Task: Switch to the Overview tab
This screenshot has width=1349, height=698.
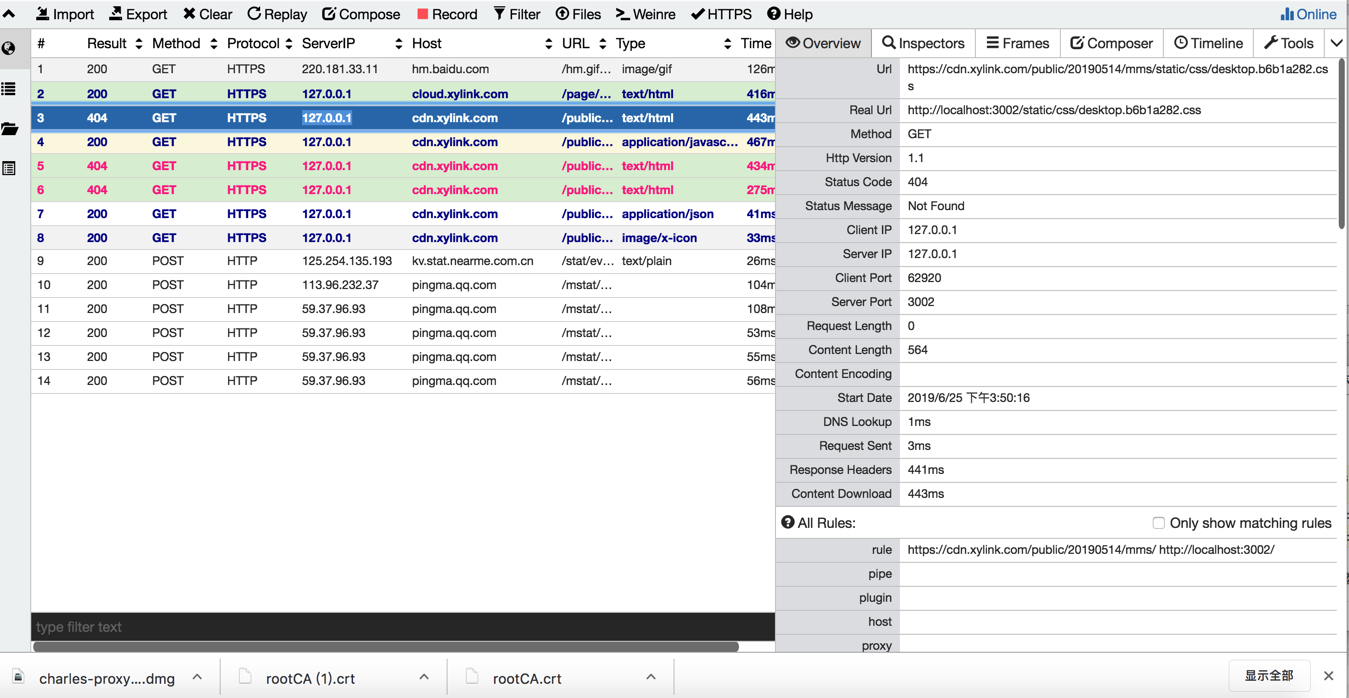Action: click(823, 43)
